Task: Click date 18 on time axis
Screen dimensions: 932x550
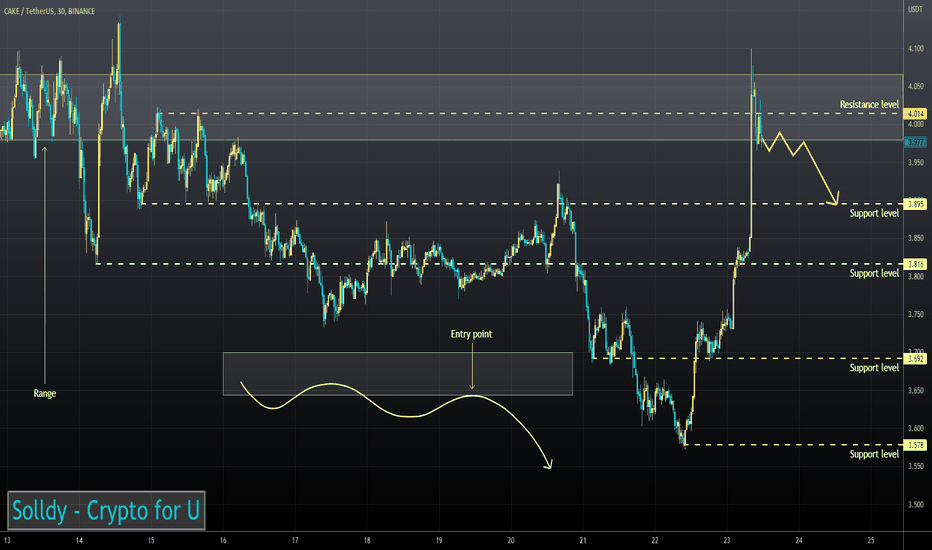Action: (x=367, y=540)
